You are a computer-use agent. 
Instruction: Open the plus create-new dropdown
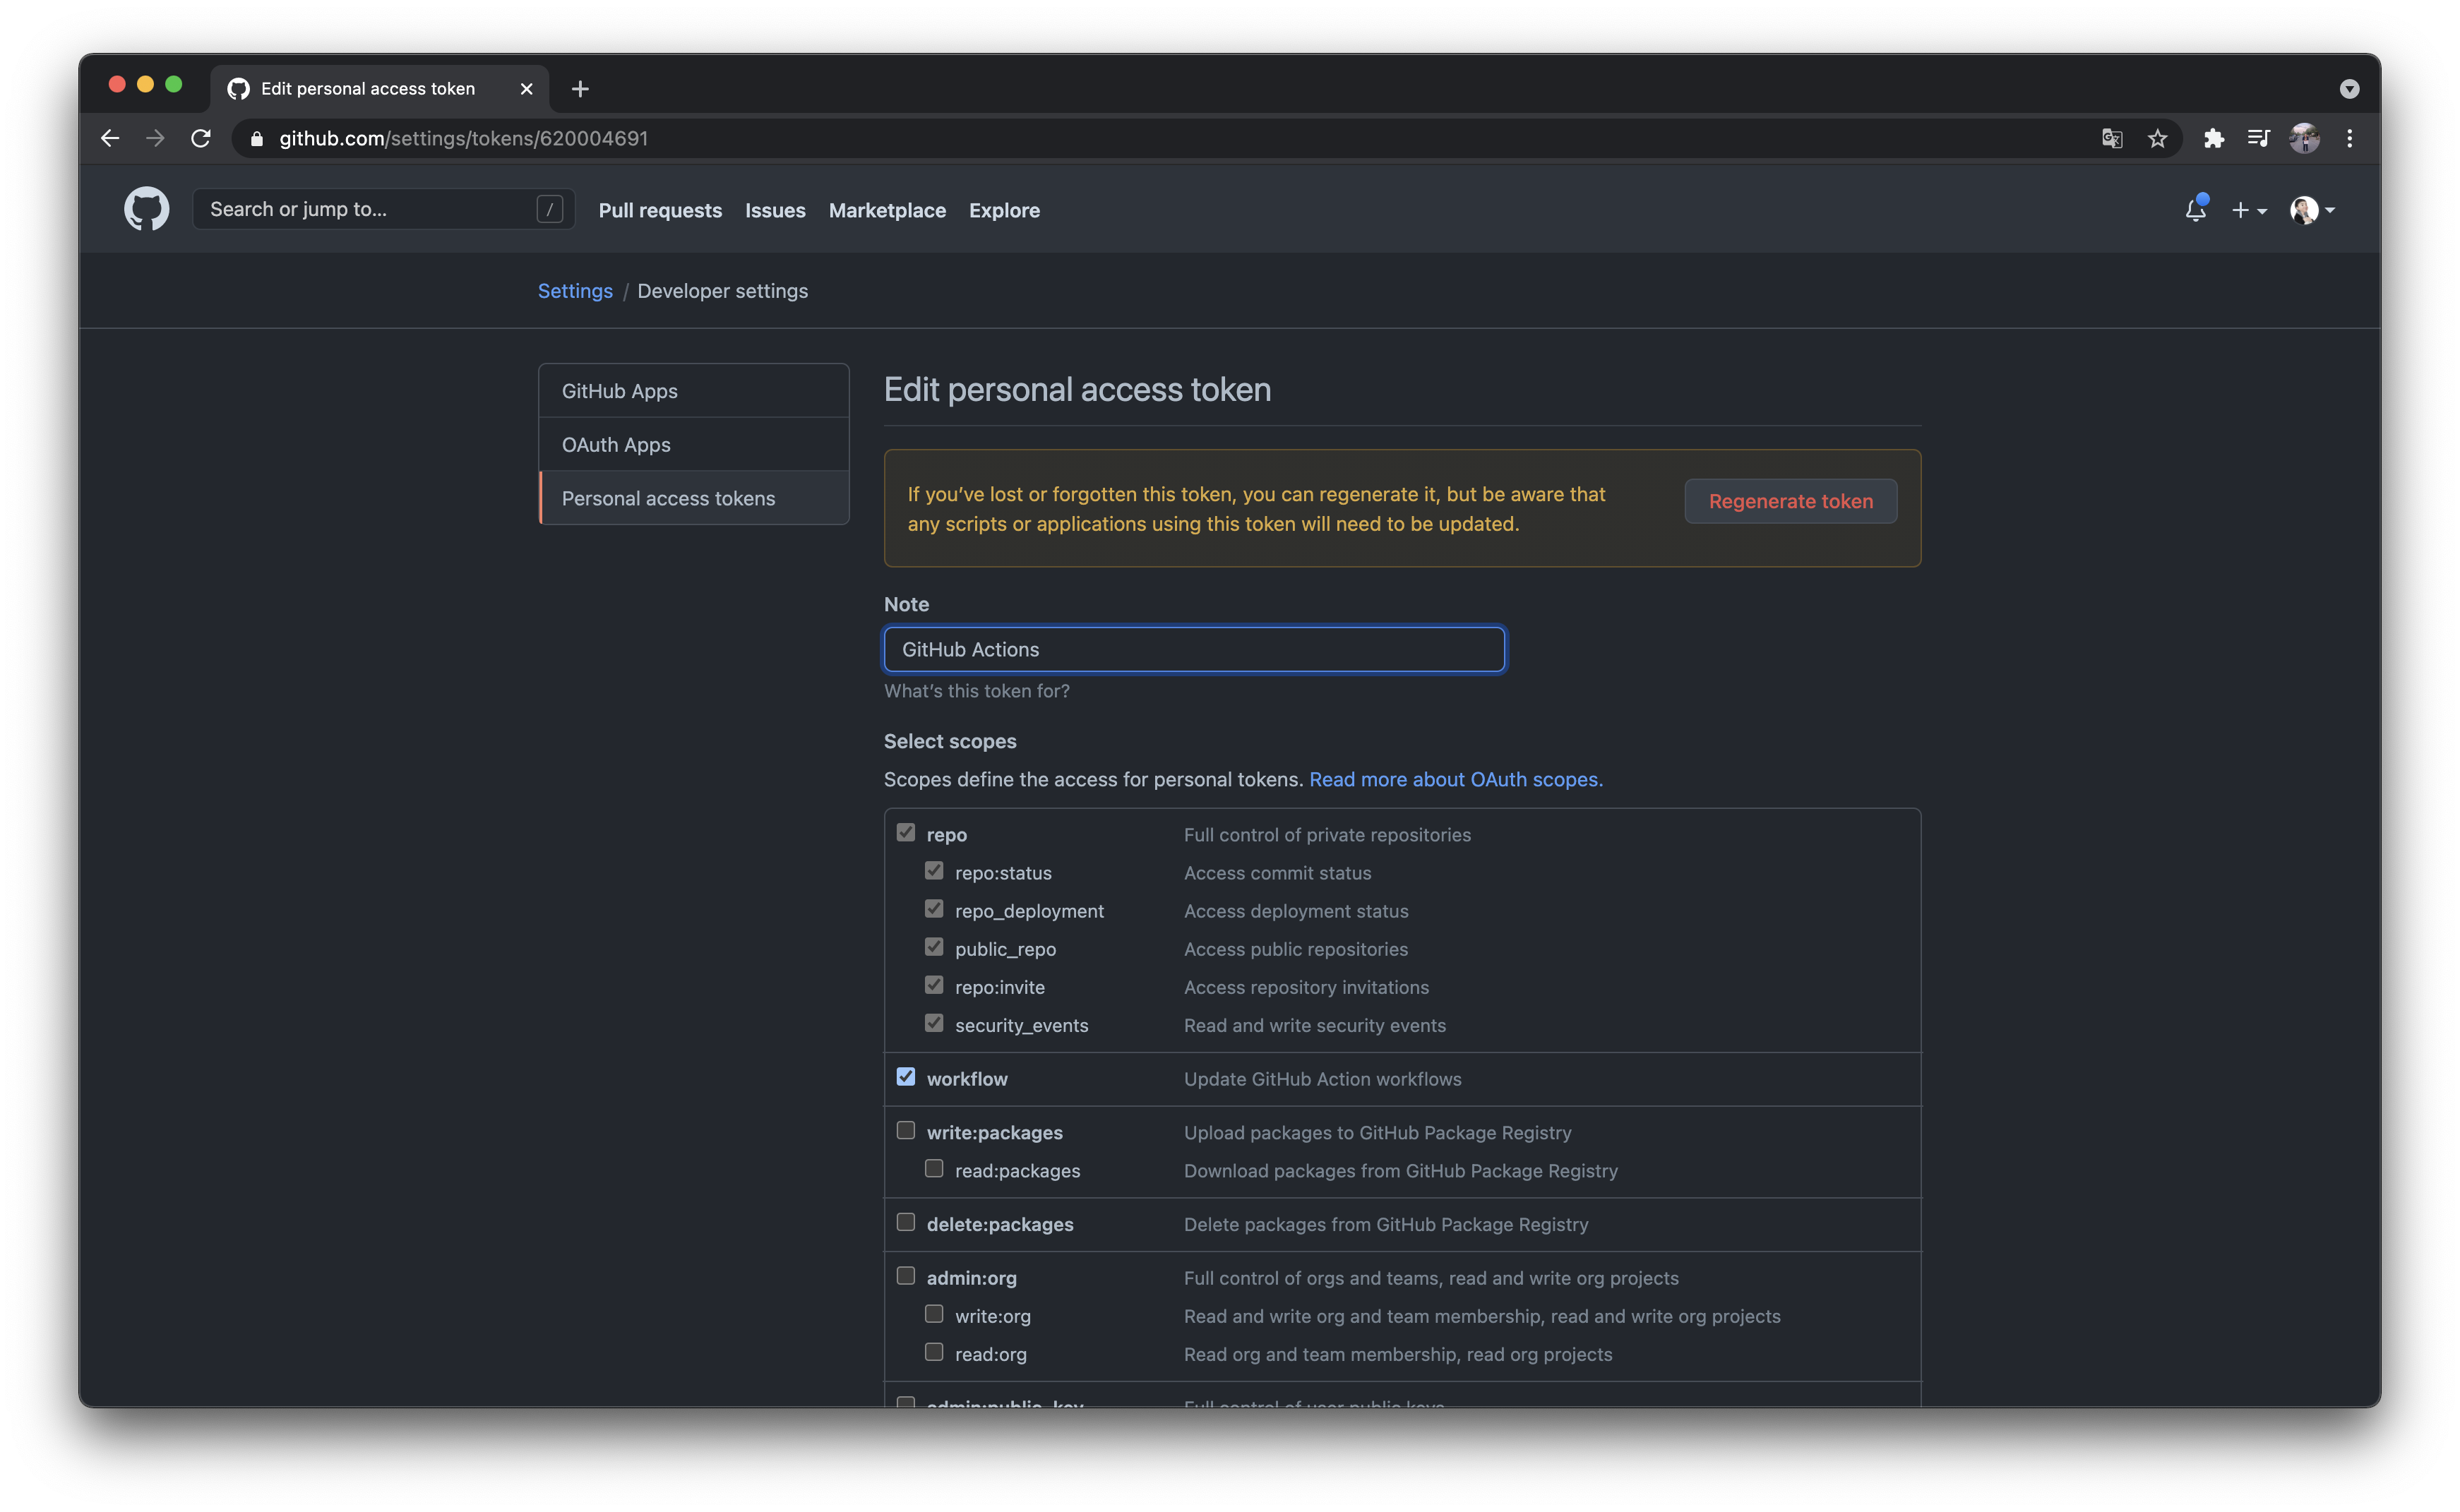click(2248, 210)
